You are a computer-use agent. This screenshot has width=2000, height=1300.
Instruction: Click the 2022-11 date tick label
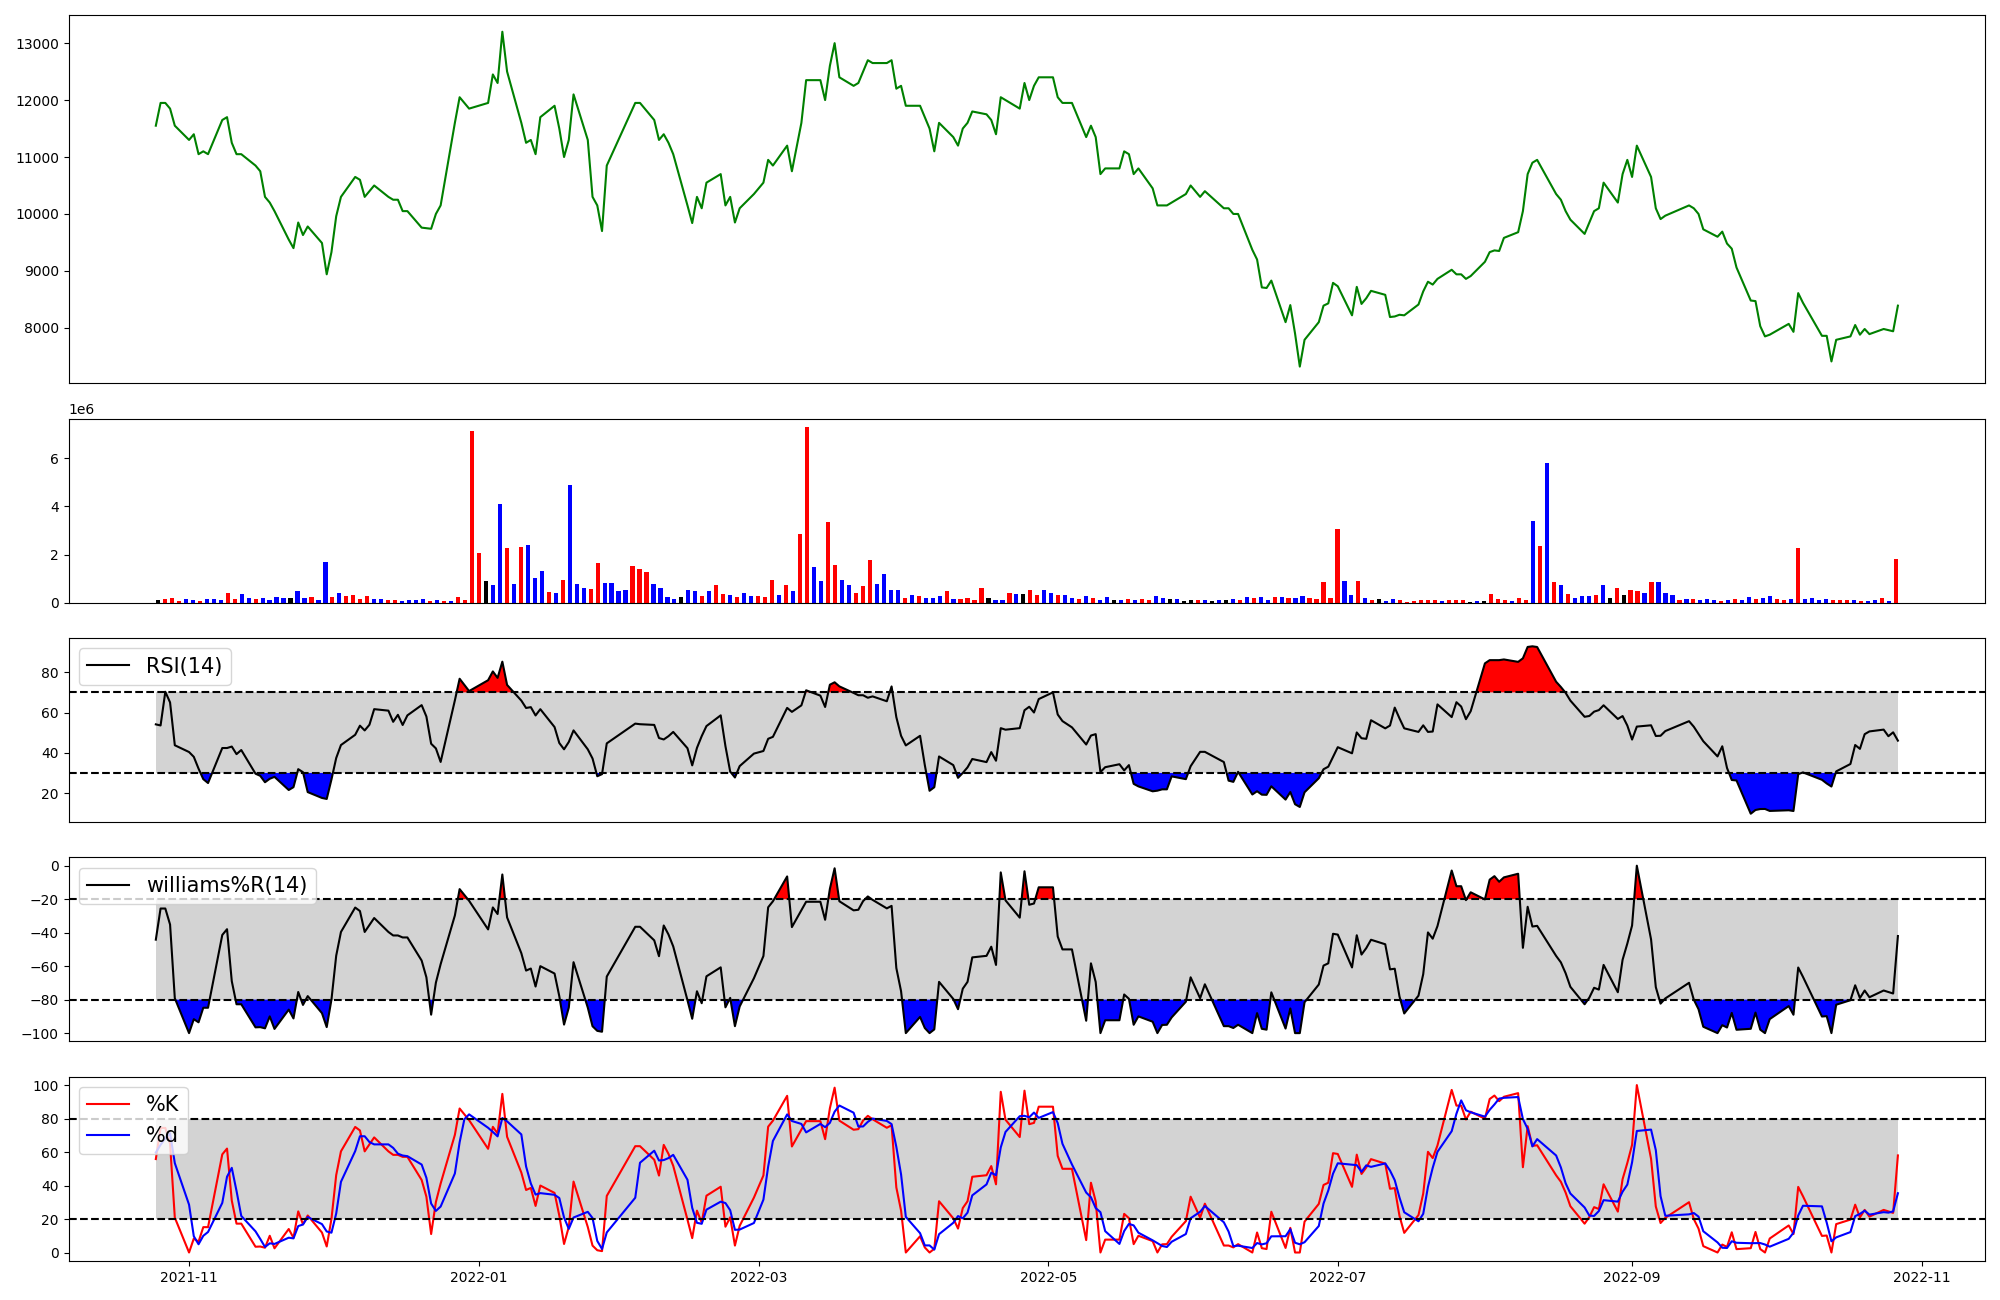click(x=1922, y=1277)
